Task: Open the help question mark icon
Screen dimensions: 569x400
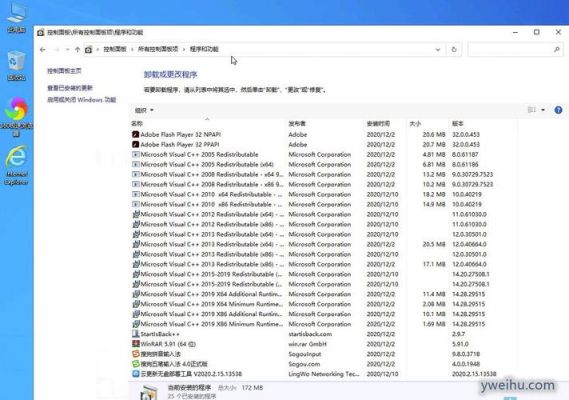Action: (x=558, y=110)
